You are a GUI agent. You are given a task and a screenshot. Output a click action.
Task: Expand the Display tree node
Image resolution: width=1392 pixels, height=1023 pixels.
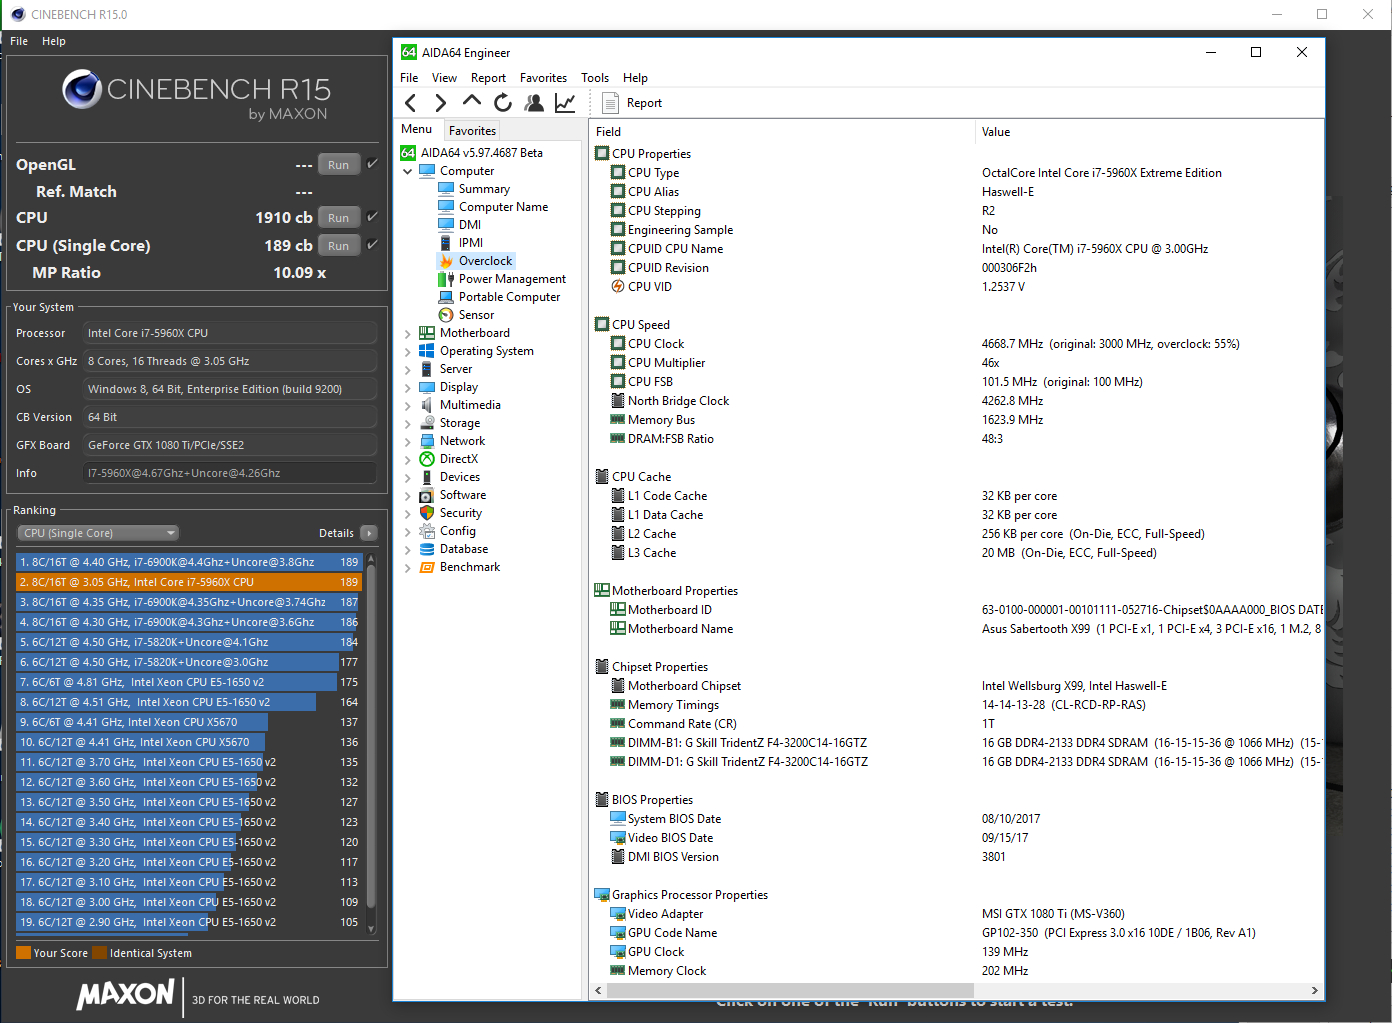[408, 387]
